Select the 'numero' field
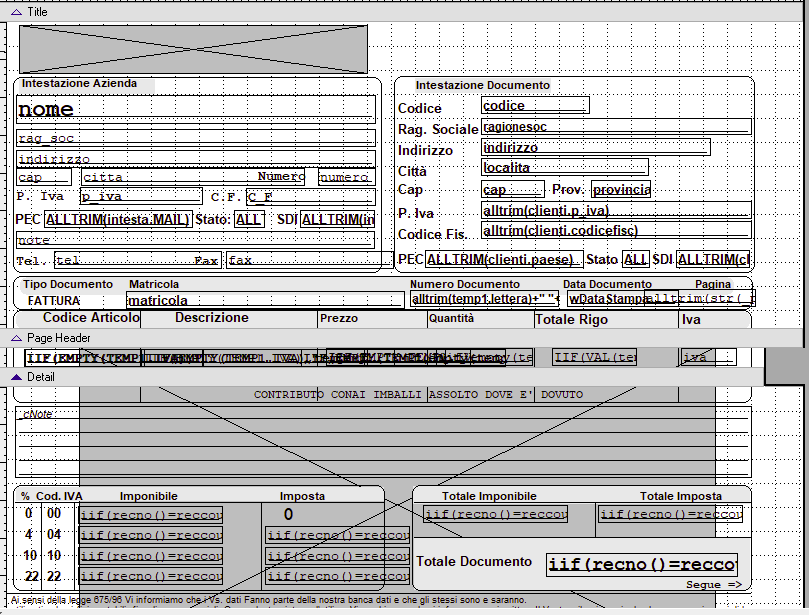The width and height of the screenshot is (809, 615). 347,176
